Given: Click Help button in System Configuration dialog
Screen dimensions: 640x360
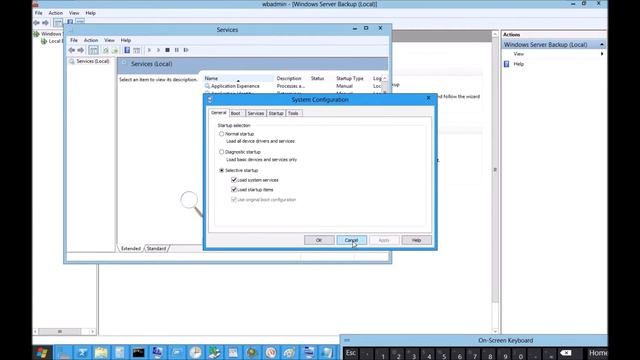Looking at the screenshot, I should click(416, 240).
